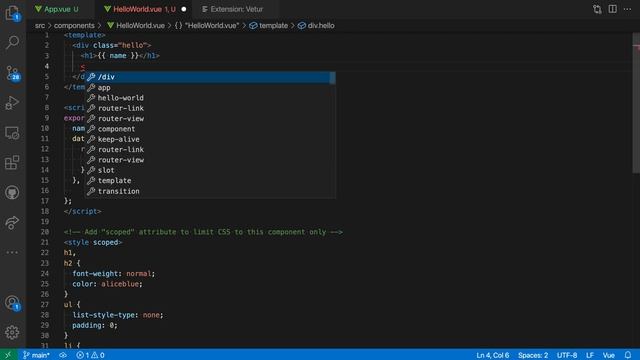Open Source Control with 28 changes
This screenshot has height=360, width=640.
click(12, 73)
